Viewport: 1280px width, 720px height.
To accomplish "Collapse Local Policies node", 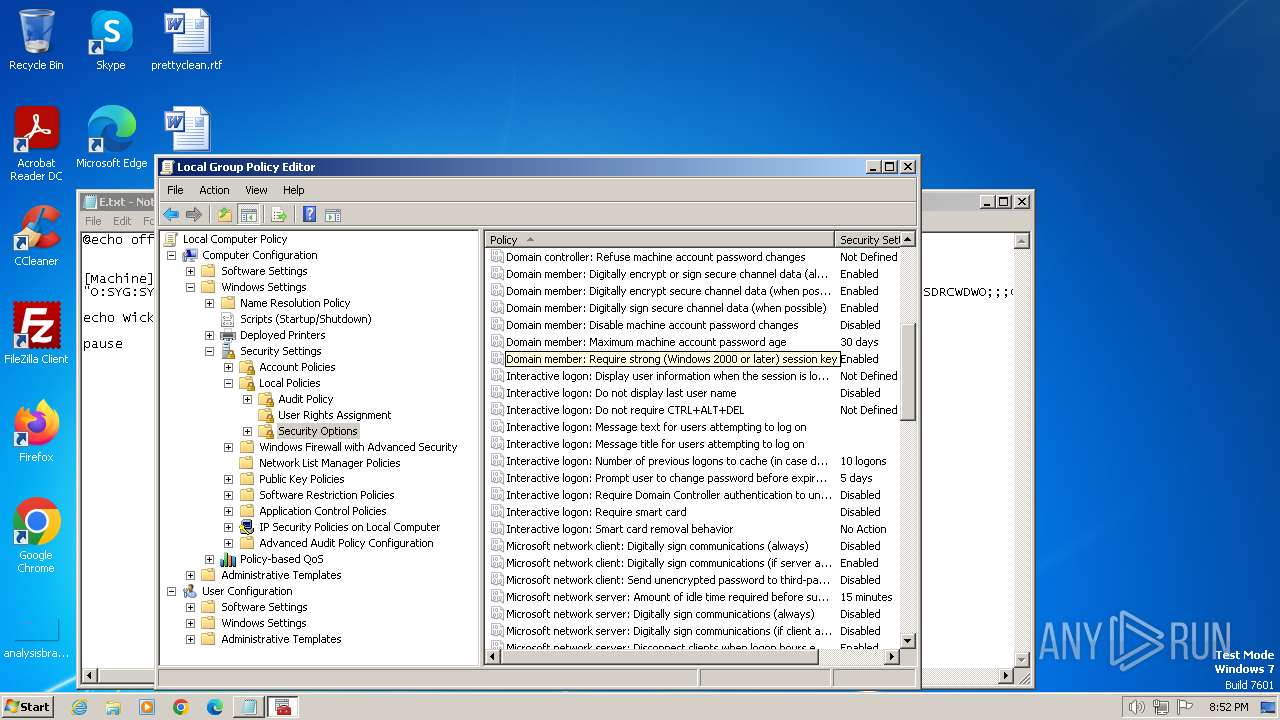I will (x=228, y=383).
